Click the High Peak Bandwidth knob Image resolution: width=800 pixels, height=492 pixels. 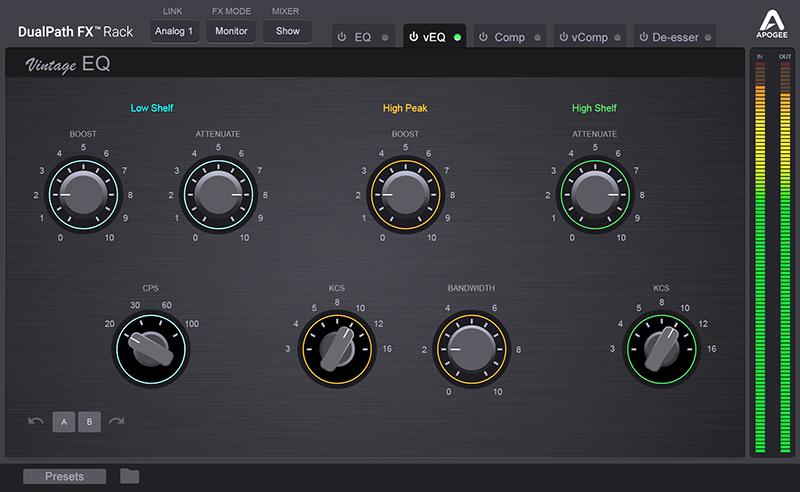(x=471, y=348)
